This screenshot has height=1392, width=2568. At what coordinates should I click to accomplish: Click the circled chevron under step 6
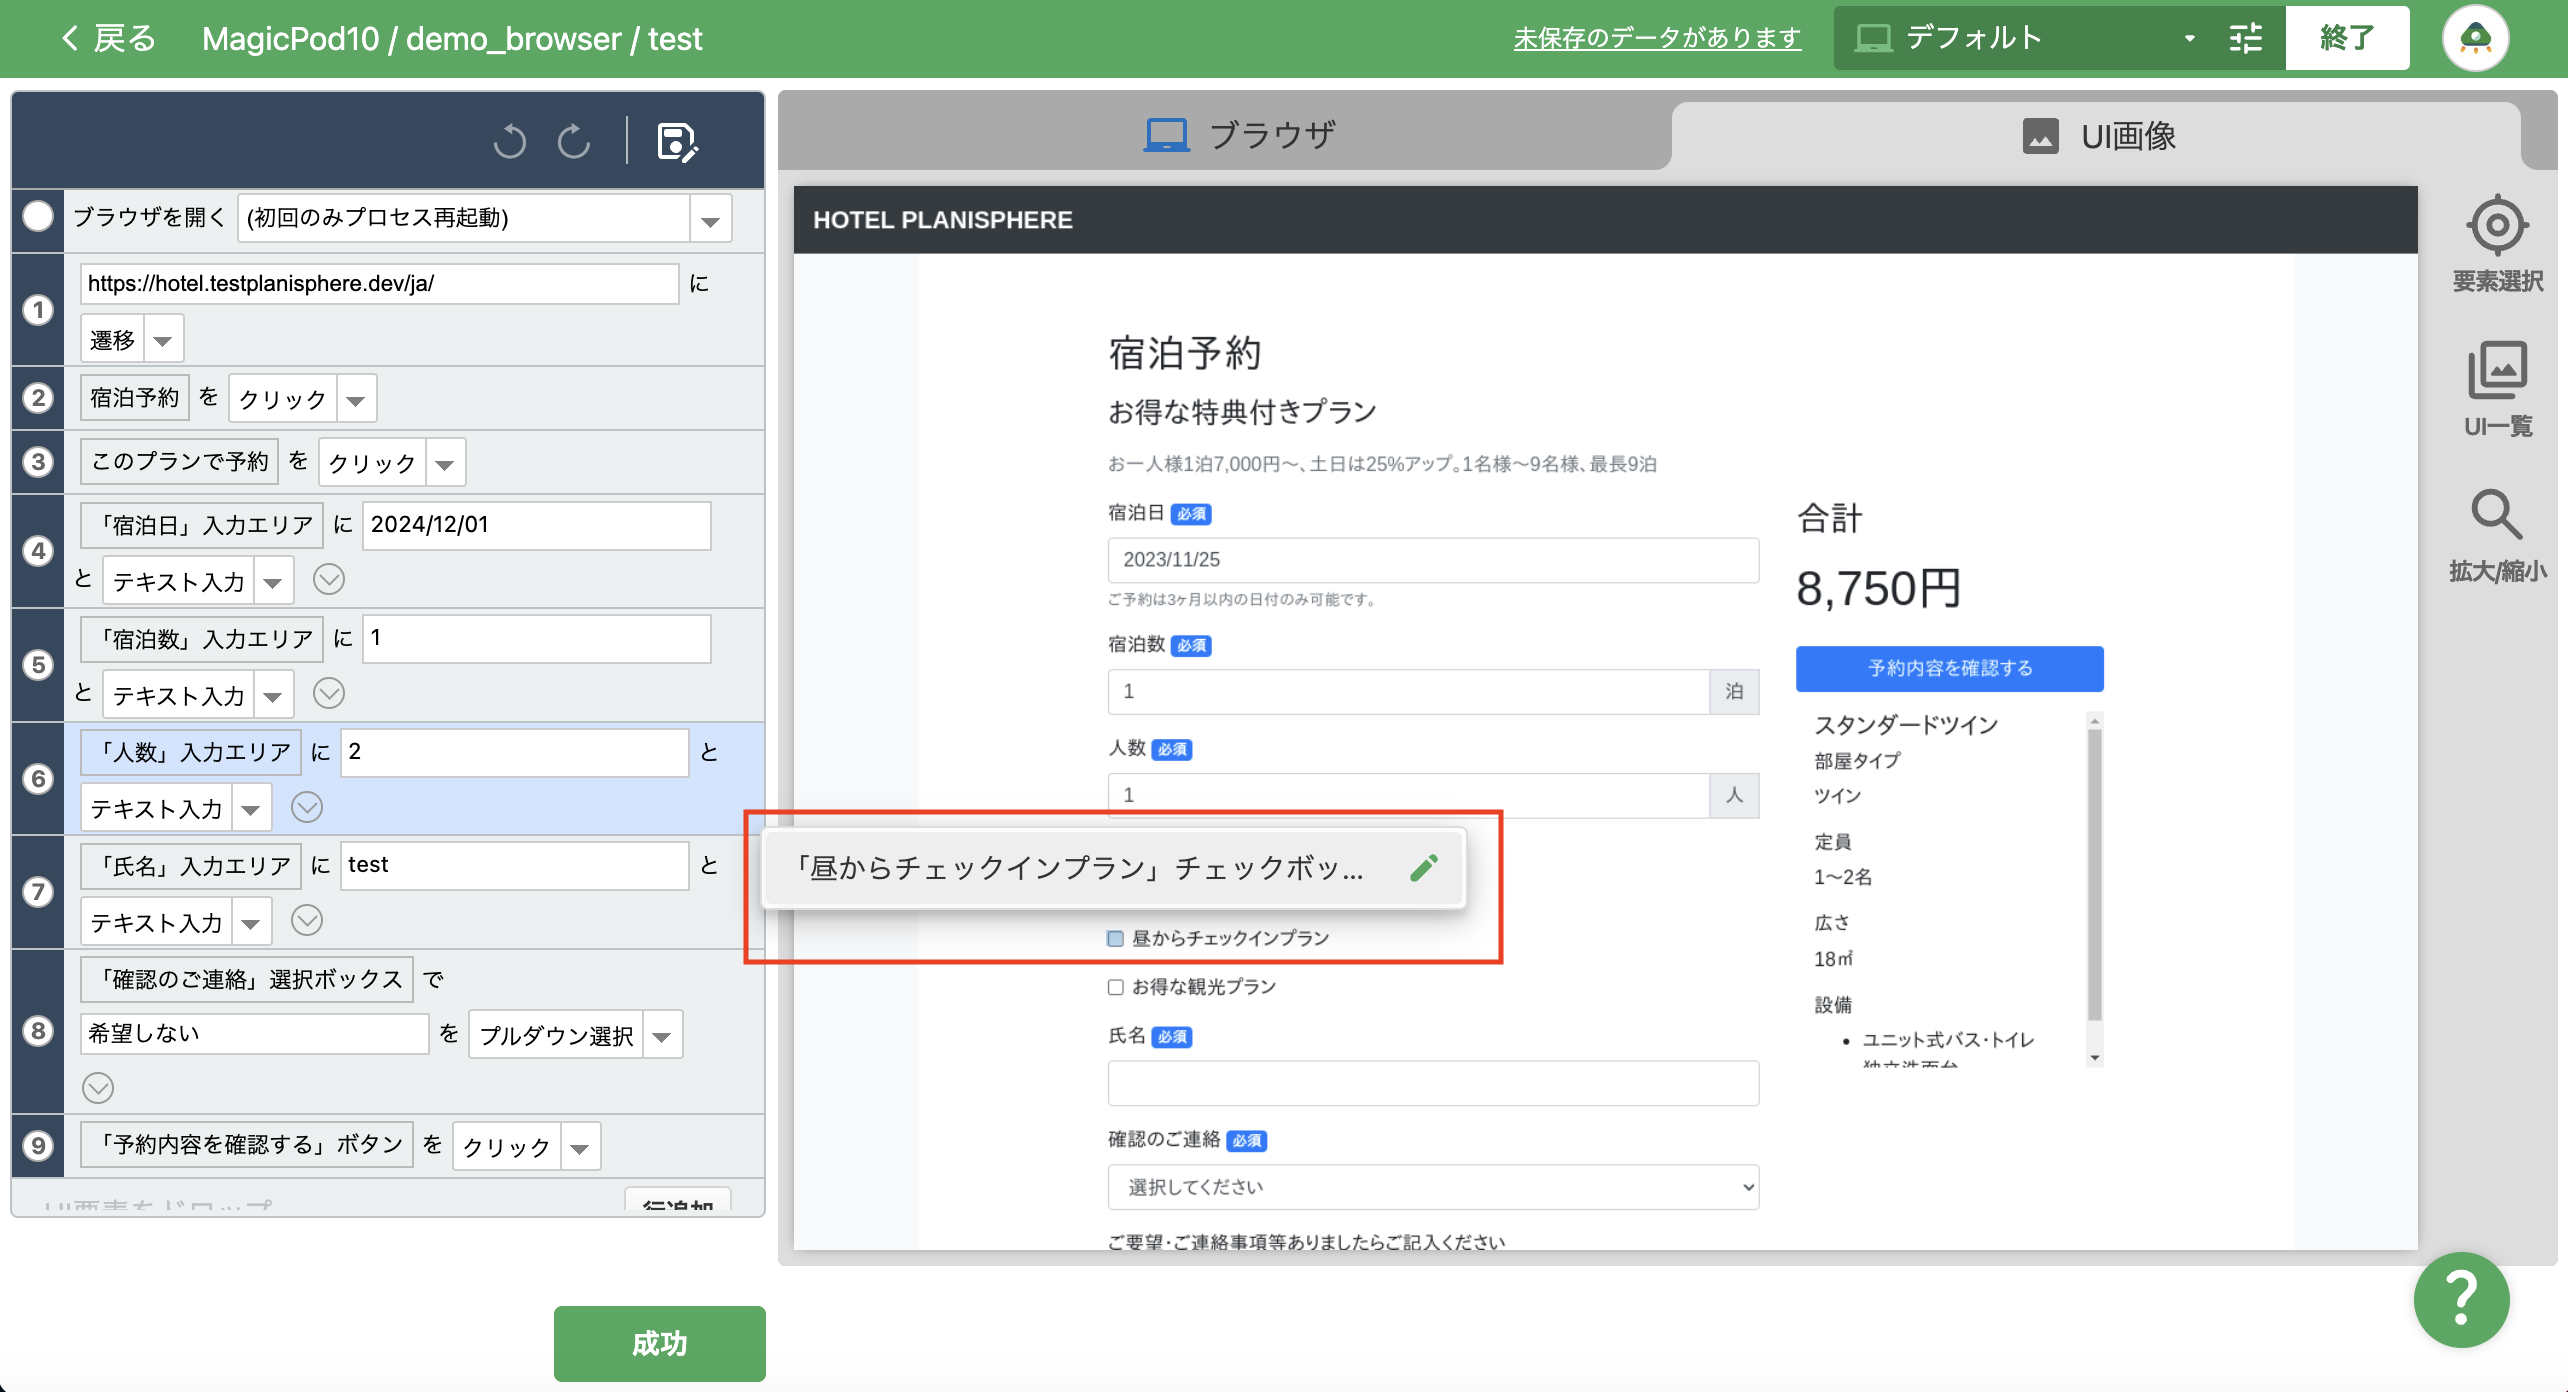click(x=307, y=807)
